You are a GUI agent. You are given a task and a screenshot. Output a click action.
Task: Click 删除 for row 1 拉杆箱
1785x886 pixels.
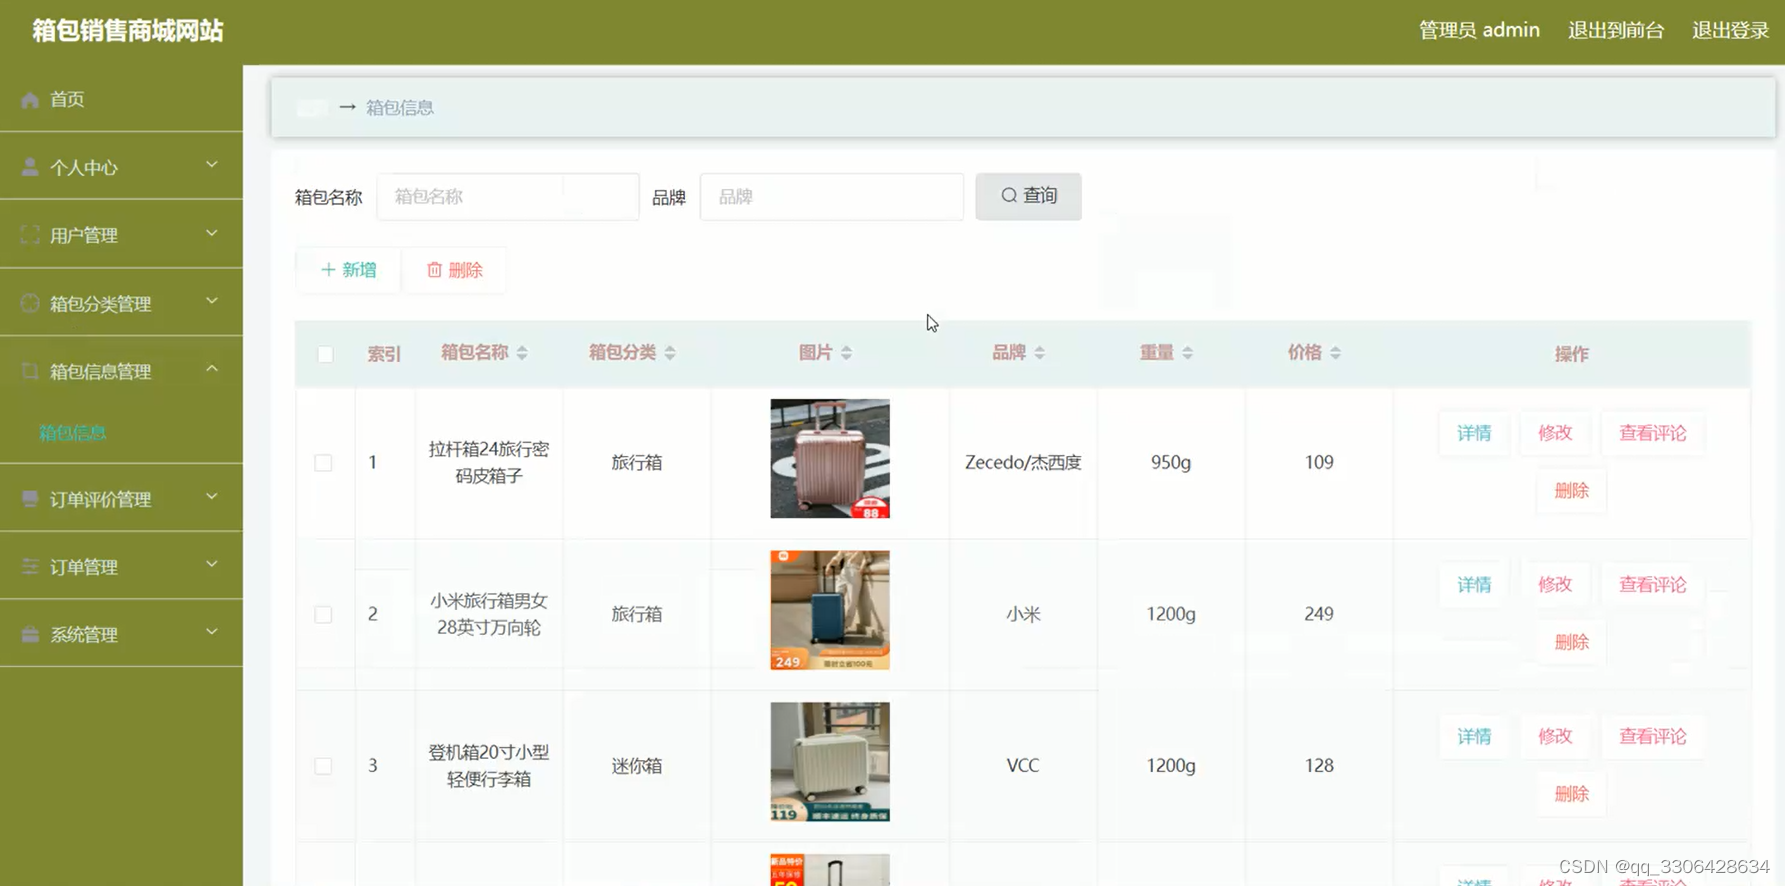click(1571, 491)
